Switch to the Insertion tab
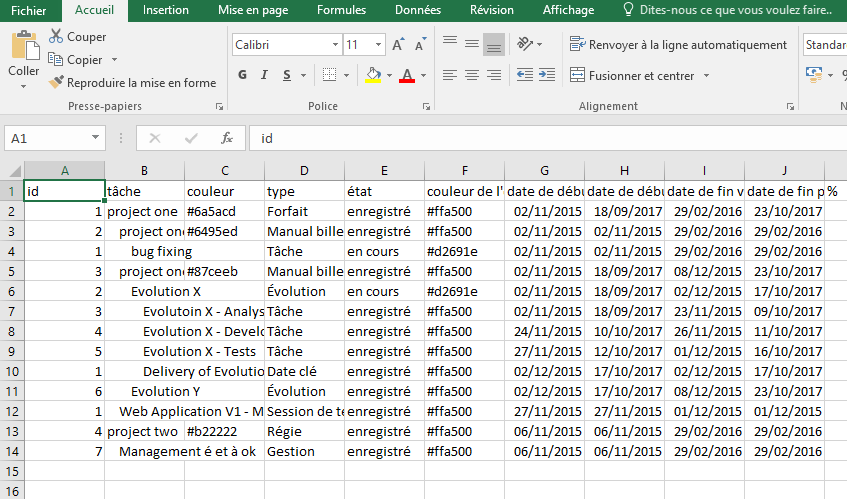This screenshot has height=499, width=847. 165,10
